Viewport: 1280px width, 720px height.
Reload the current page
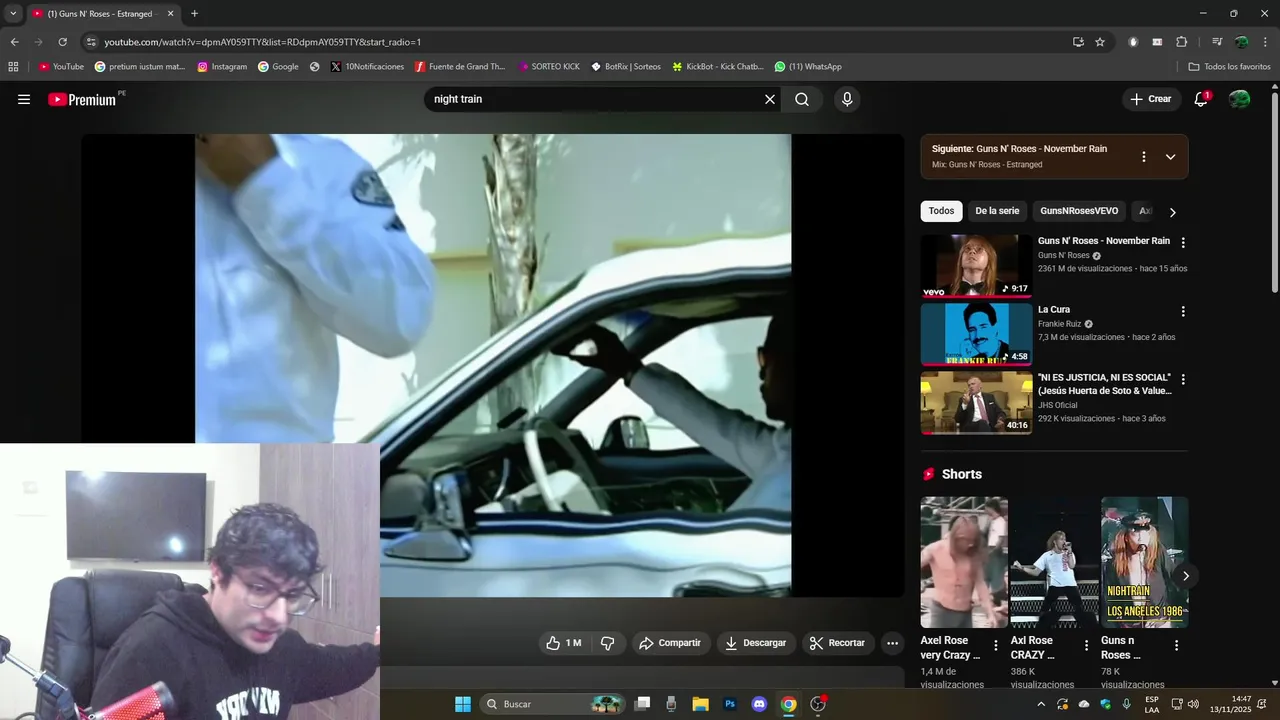tap(62, 42)
